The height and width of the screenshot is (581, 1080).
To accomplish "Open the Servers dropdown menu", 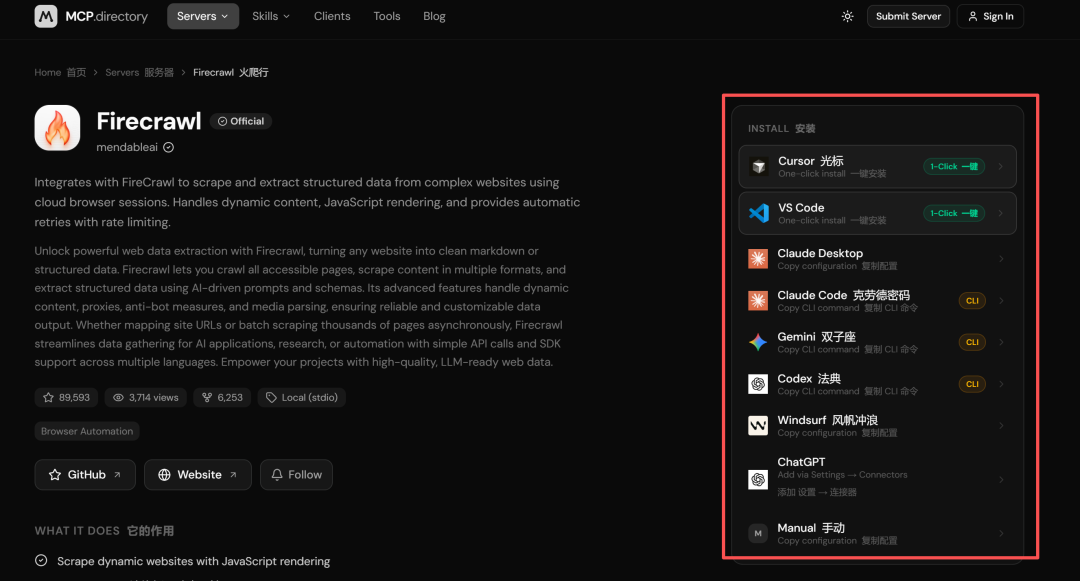I will (202, 16).
